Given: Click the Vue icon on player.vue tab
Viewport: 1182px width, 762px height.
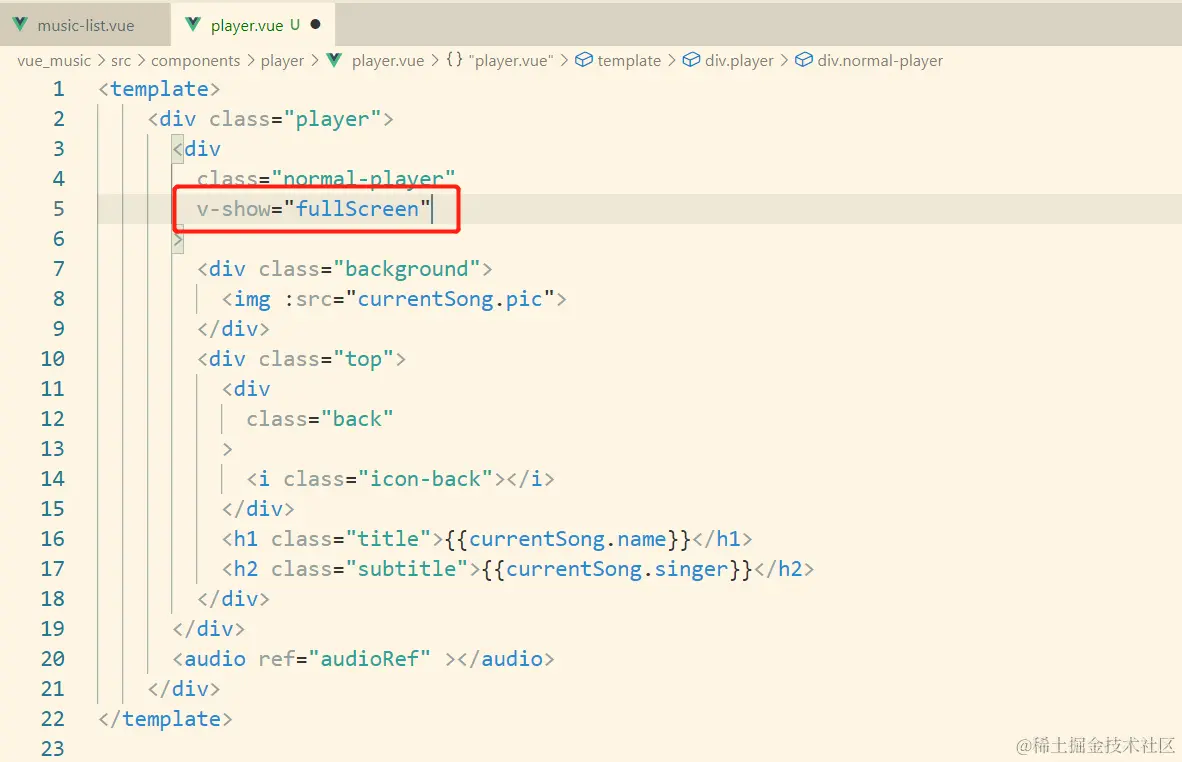Looking at the screenshot, I should point(193,24).
